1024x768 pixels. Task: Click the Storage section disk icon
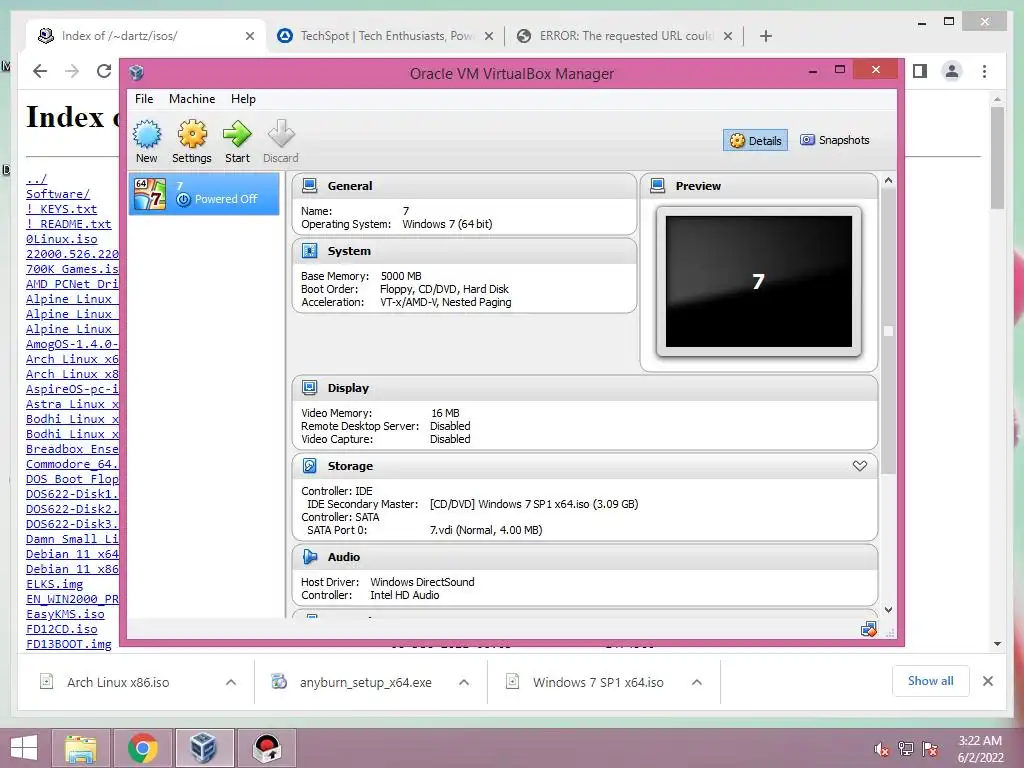(x=310, y=466)
